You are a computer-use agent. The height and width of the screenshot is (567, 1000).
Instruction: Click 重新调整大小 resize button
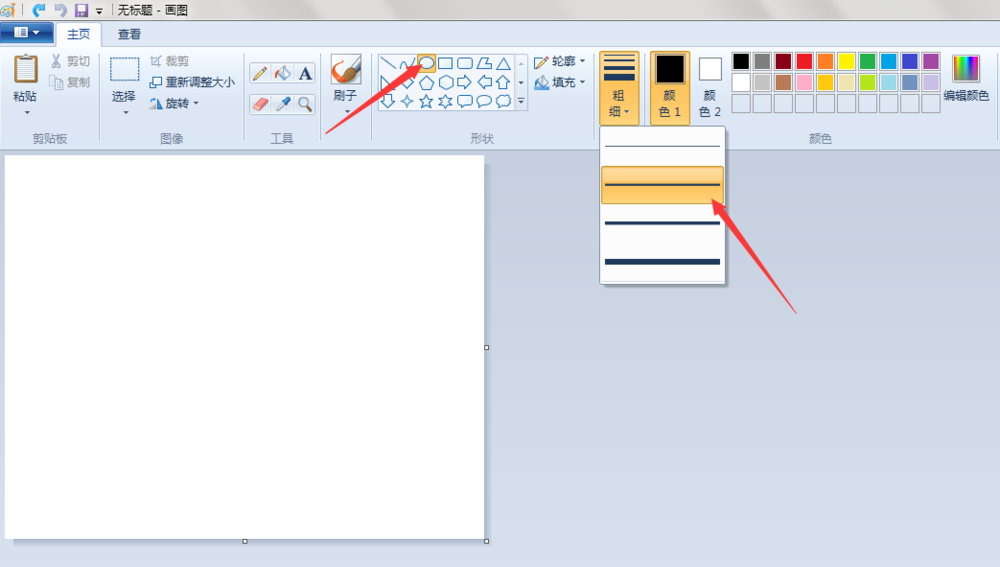(x=192, y=82)
